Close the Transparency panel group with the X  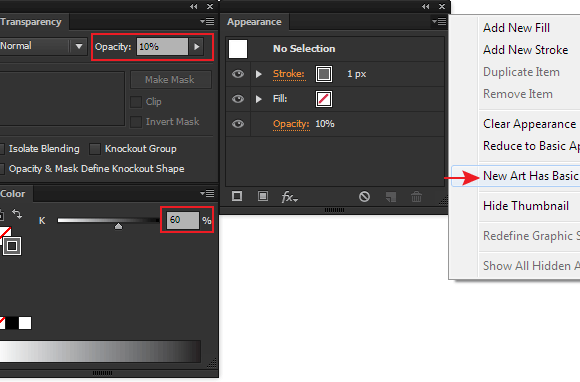[x=210, y=6]
